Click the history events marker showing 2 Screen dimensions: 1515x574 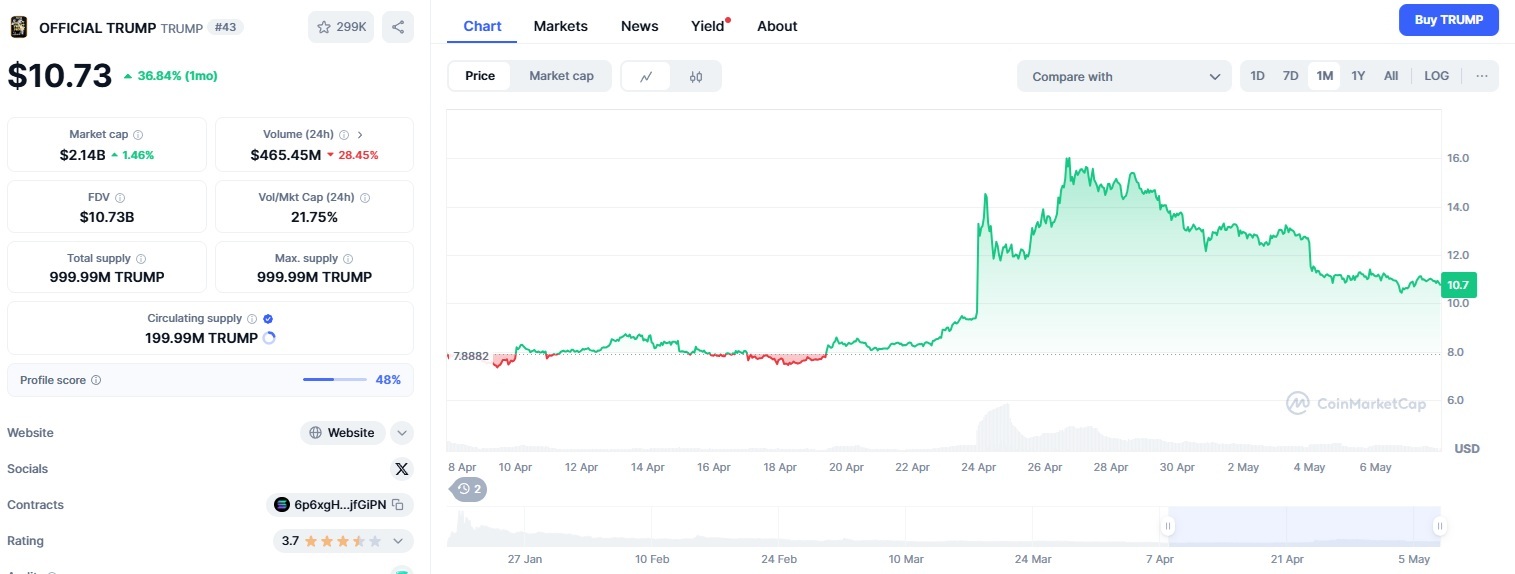click(470, 489)
